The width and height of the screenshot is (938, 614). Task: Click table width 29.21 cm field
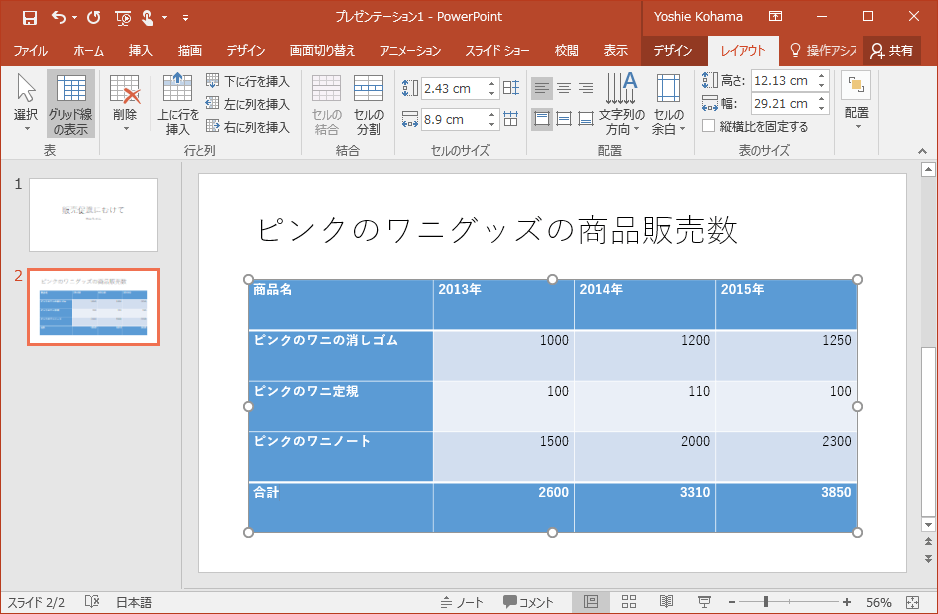784,104
